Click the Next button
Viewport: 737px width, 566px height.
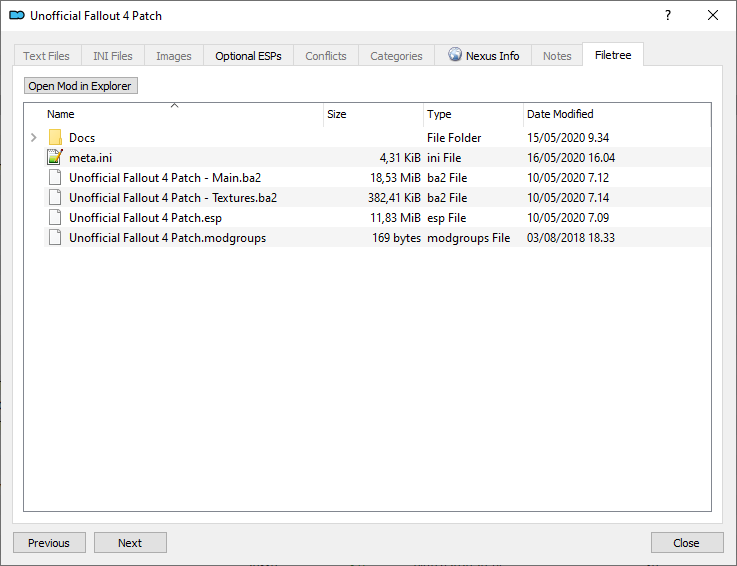130,543
